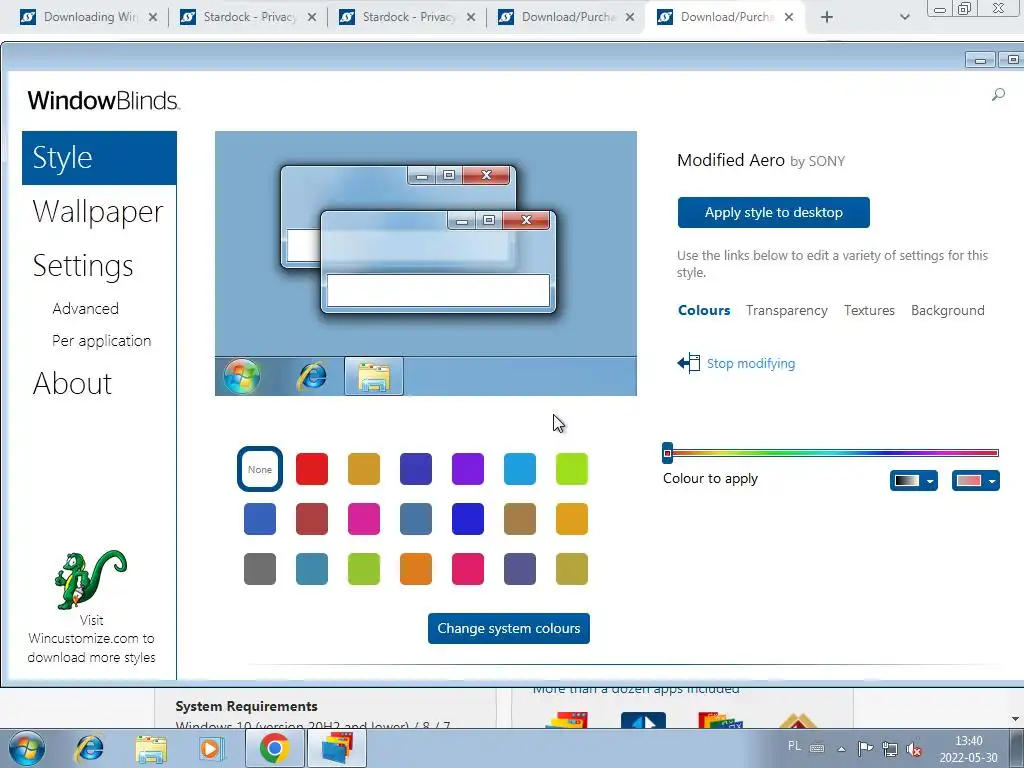Open Advanced settings sub-item

(86, 309)
